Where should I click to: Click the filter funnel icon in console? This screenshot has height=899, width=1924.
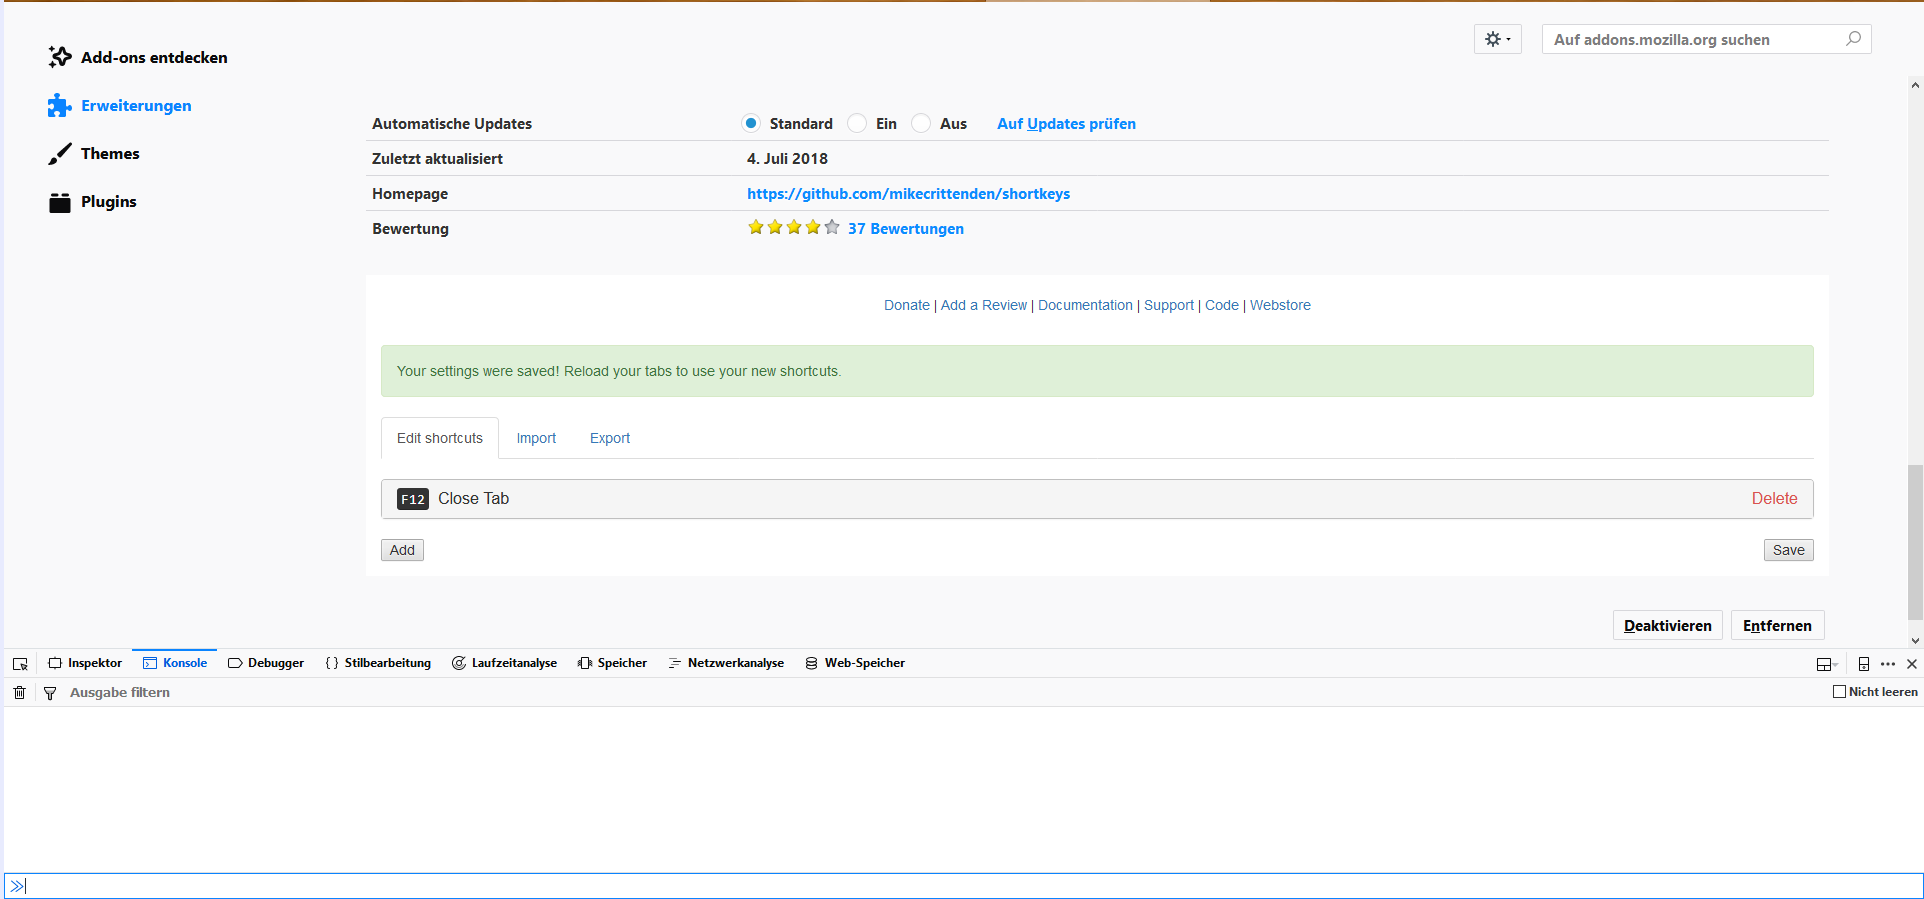click(x=50, y=693)
